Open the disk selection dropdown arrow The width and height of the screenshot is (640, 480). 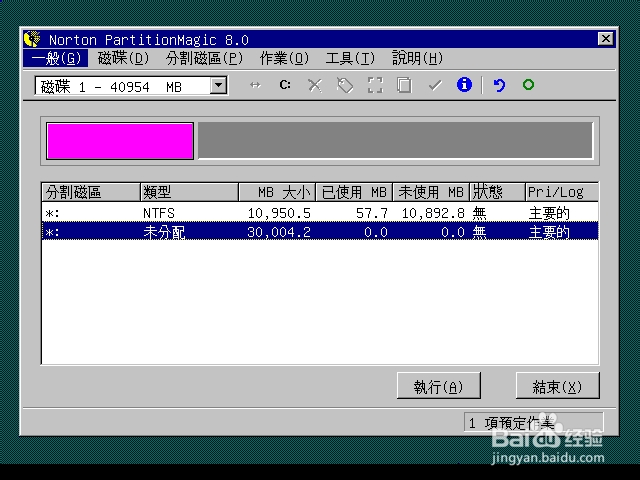(218, 85)
